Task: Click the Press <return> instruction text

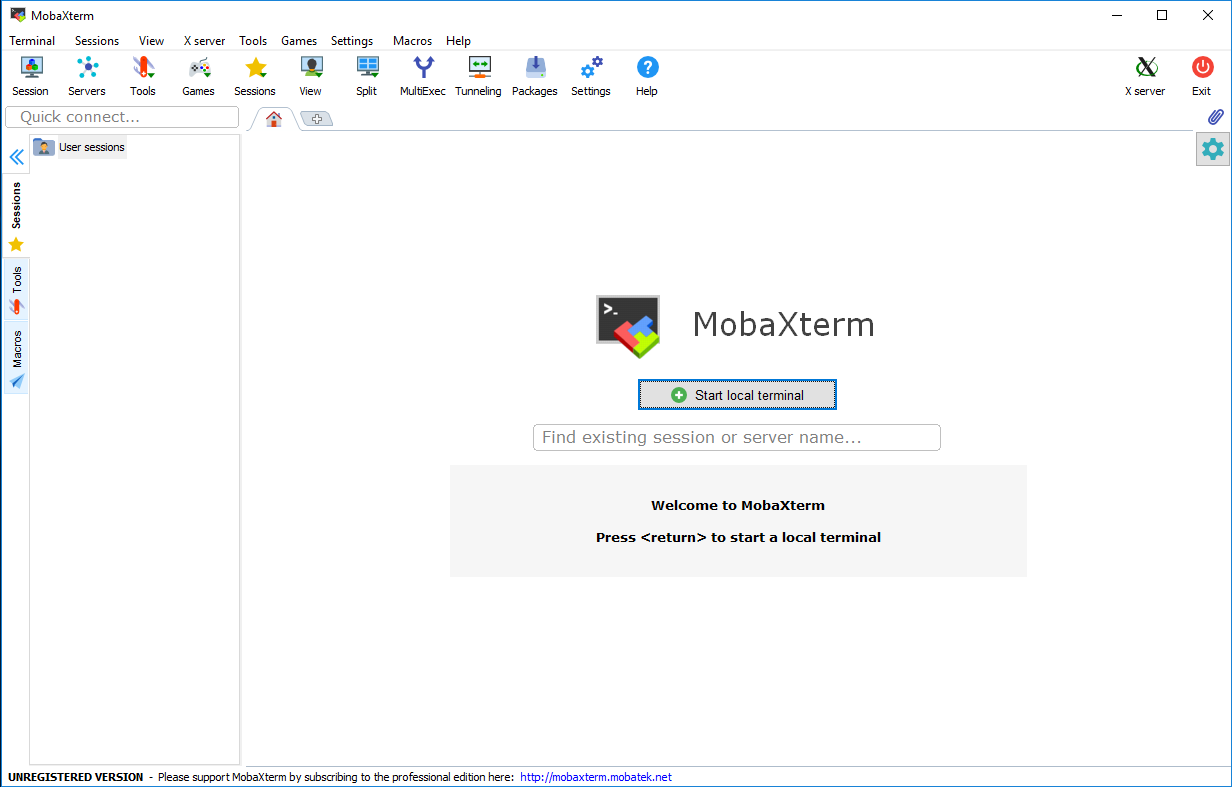Action: [x=738, y=537]
